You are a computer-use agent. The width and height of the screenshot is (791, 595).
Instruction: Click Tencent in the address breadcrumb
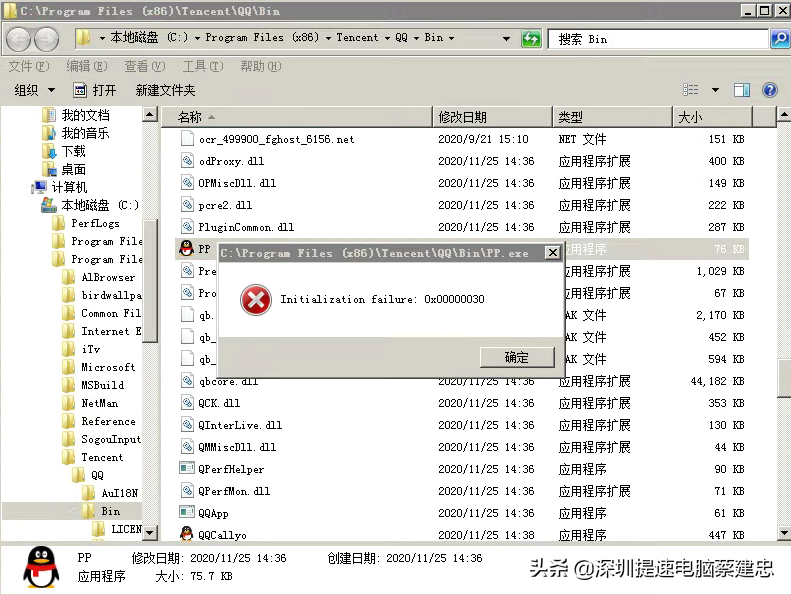click(357, 37)
